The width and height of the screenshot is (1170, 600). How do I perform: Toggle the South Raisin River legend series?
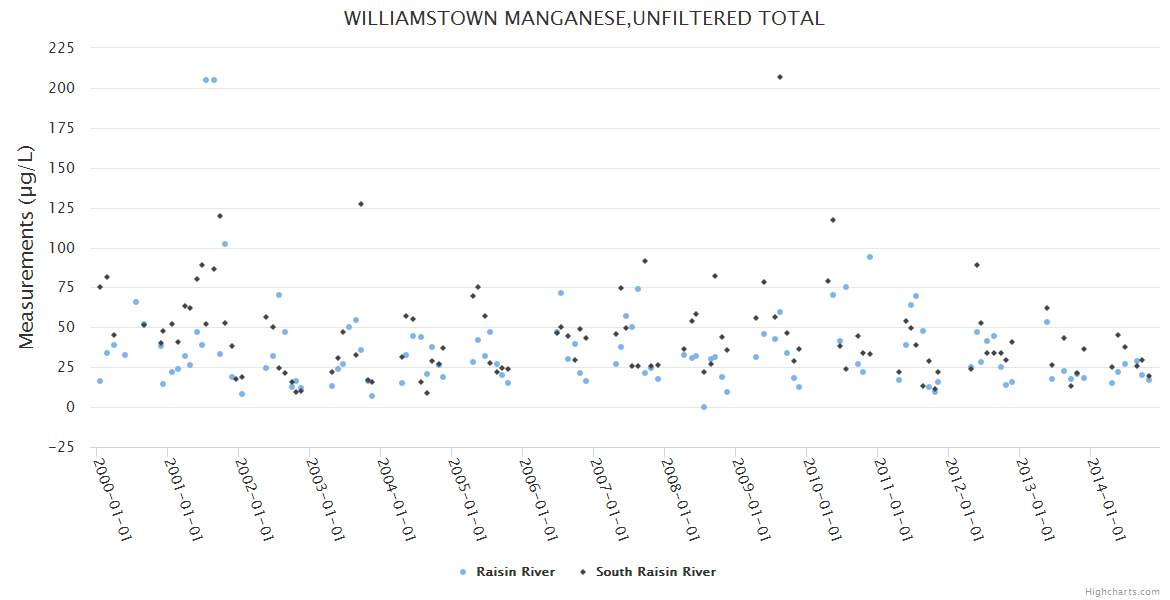[655, 572]
